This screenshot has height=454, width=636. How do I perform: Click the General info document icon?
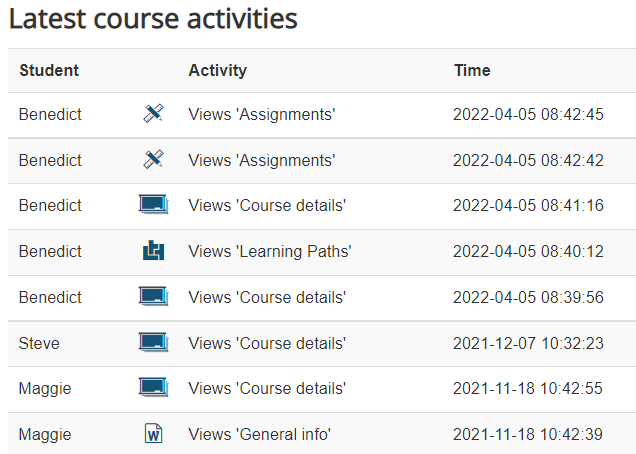[153, 434]
